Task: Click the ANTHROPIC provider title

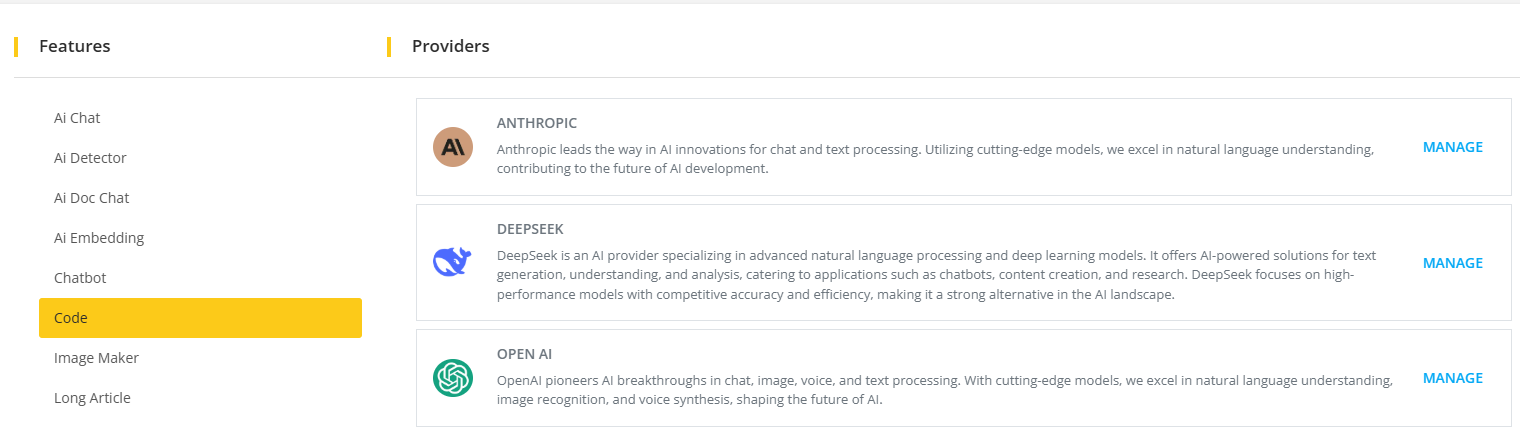Action: tap(536, 123)
